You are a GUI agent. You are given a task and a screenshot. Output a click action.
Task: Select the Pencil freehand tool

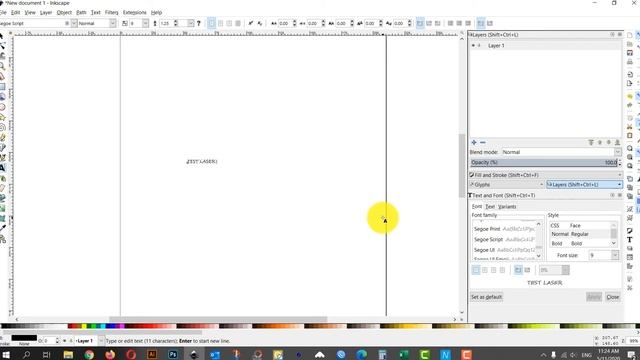pos(2,138)
